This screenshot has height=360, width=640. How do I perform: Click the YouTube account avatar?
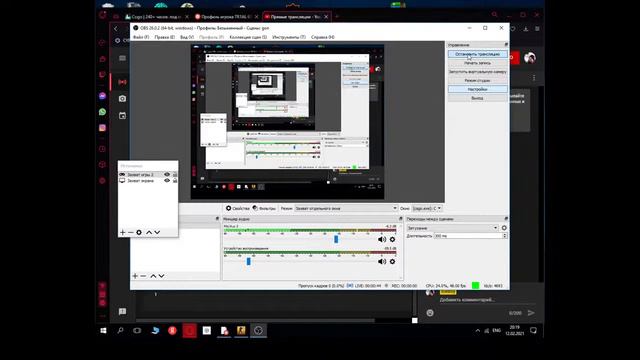530,58
